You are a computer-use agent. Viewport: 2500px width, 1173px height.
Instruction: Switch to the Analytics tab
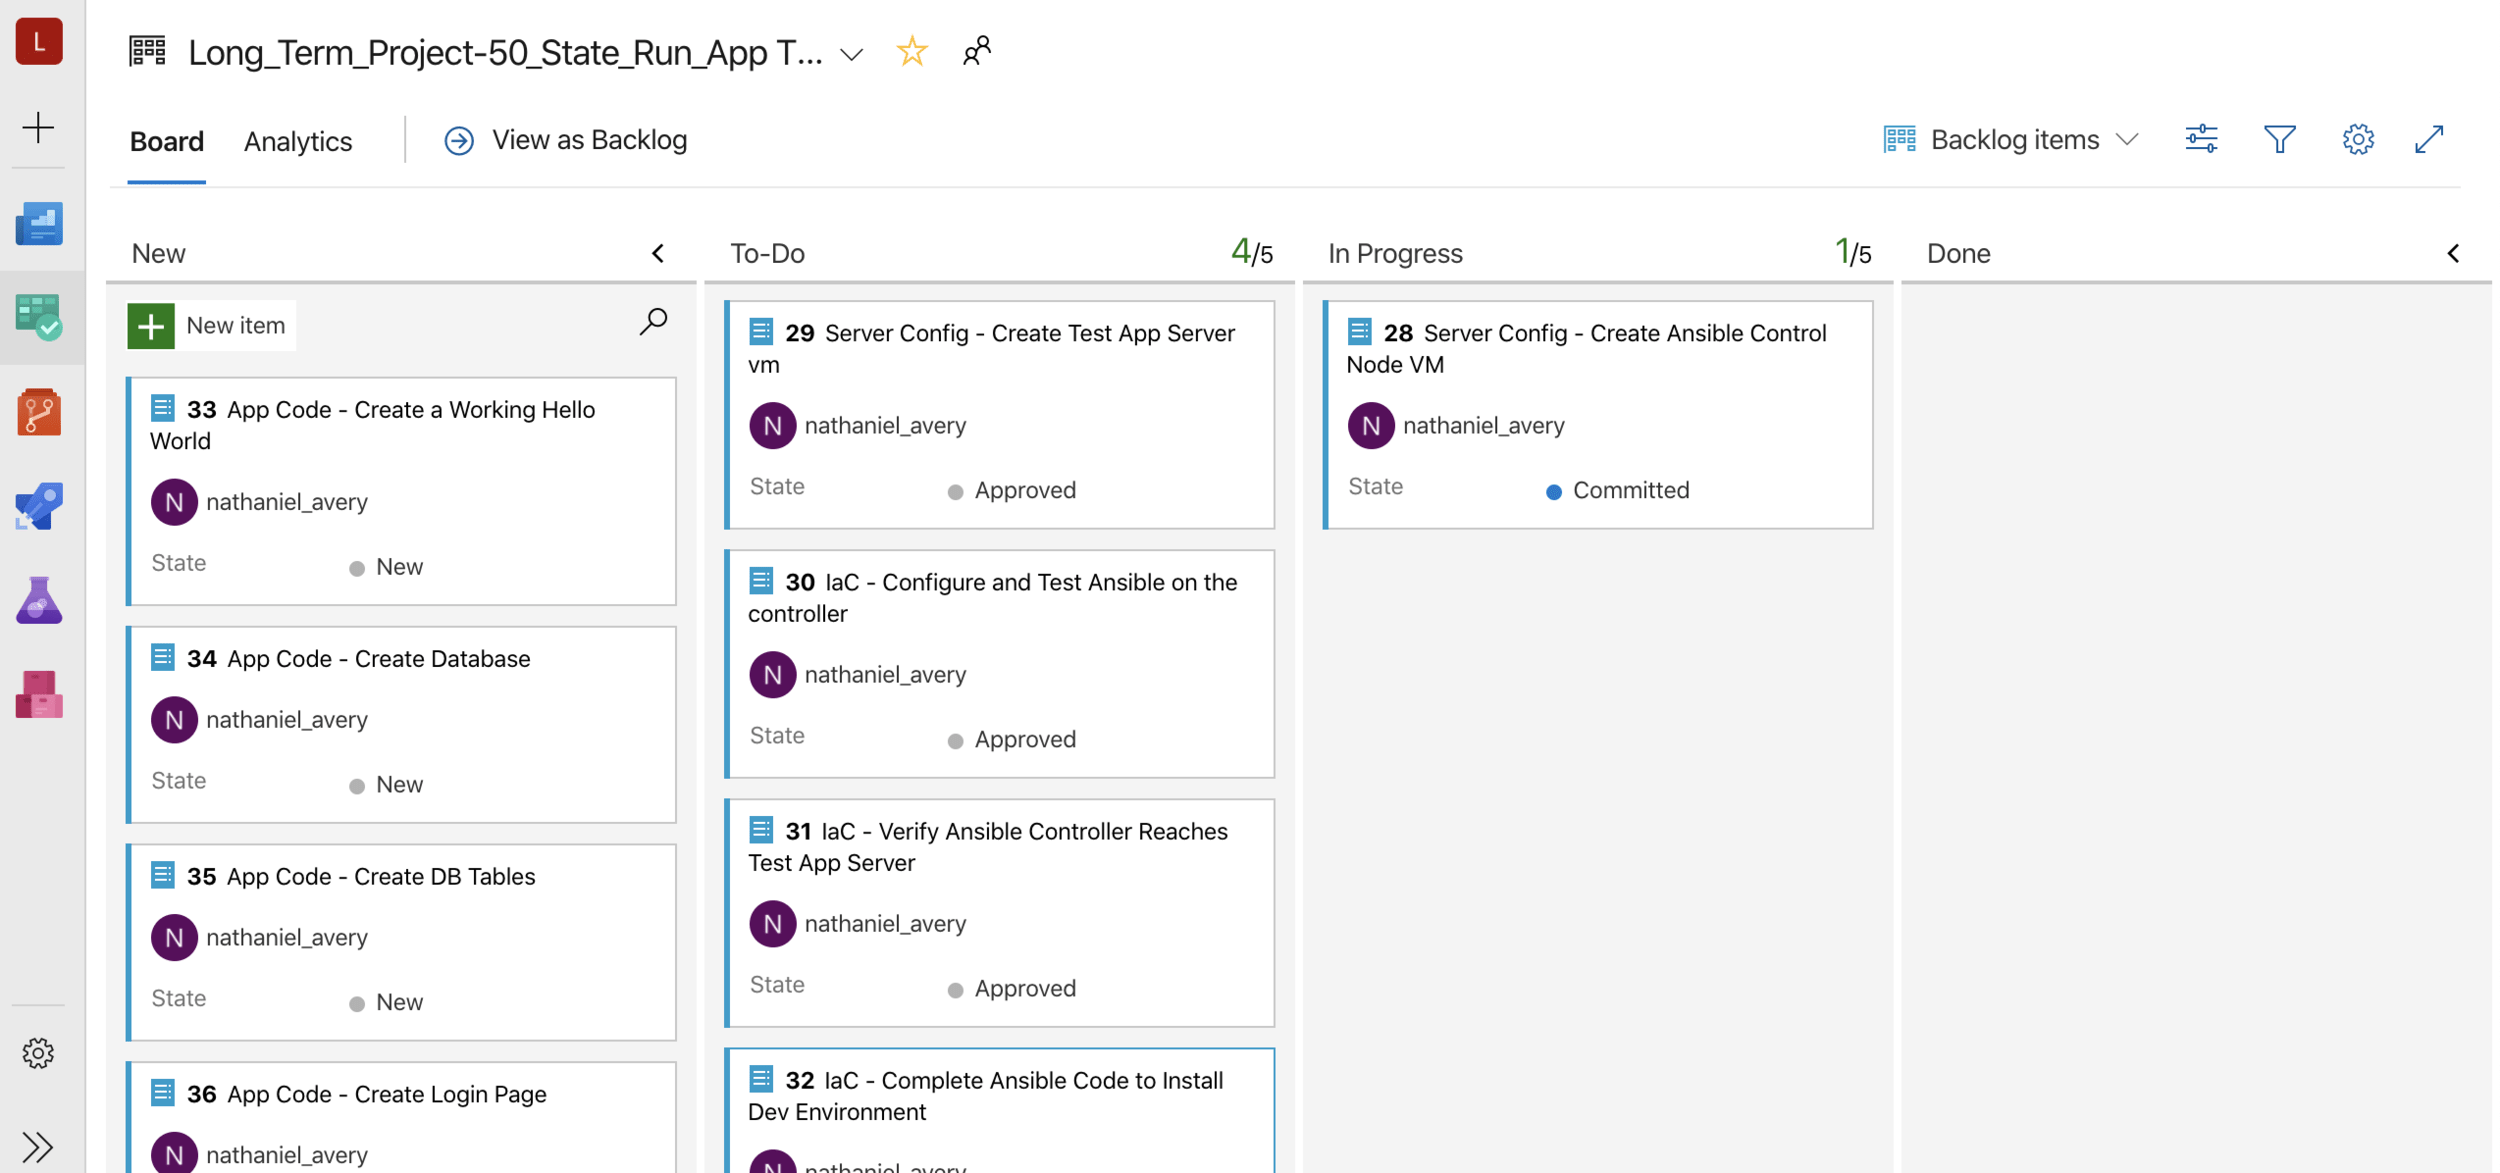[298, 141]
